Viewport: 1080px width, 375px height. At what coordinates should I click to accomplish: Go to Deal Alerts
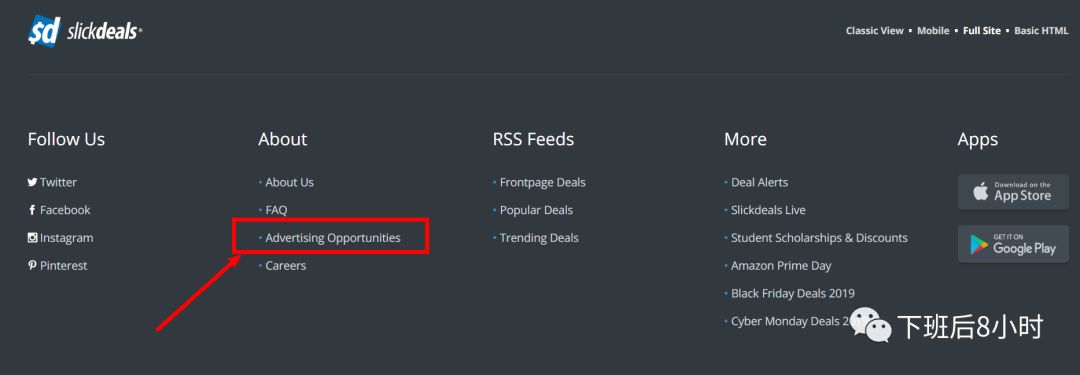point(760,183)
